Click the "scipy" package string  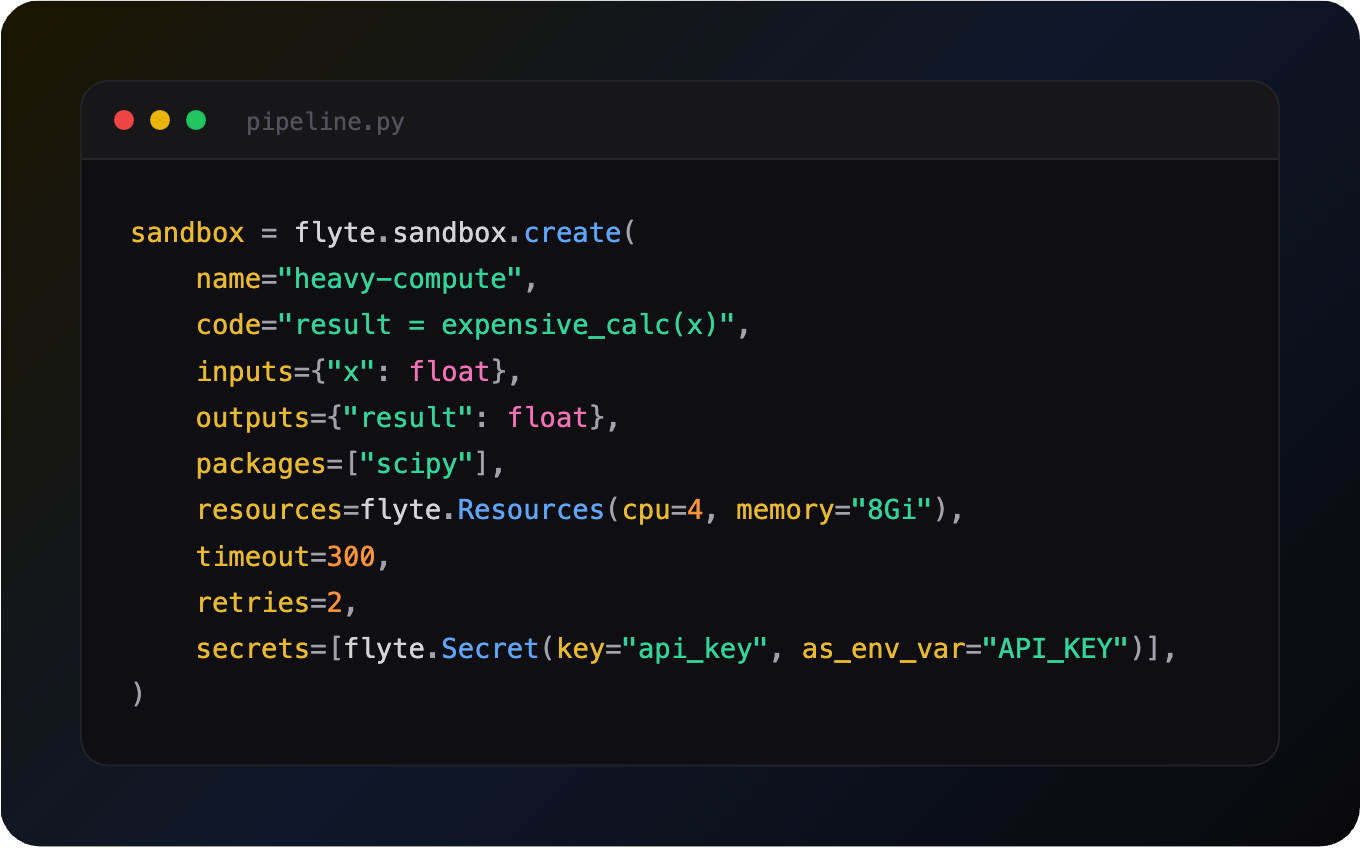417,464
